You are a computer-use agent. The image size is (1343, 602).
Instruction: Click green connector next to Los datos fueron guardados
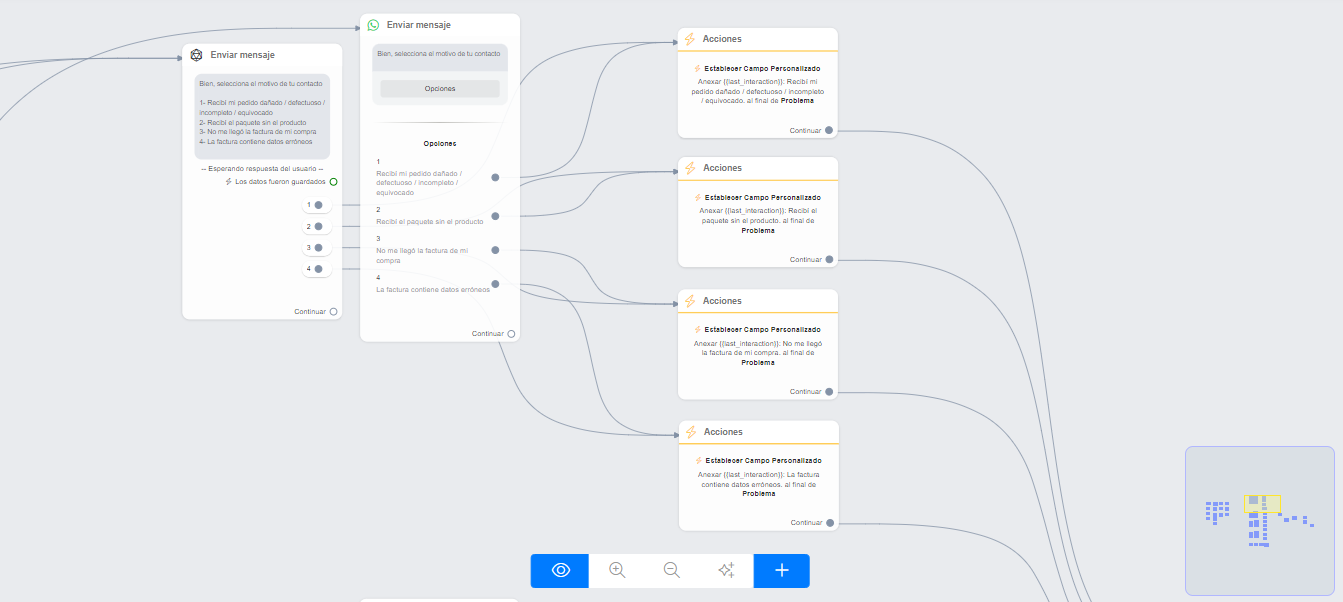pyautogui.click(x=333, y=182)
